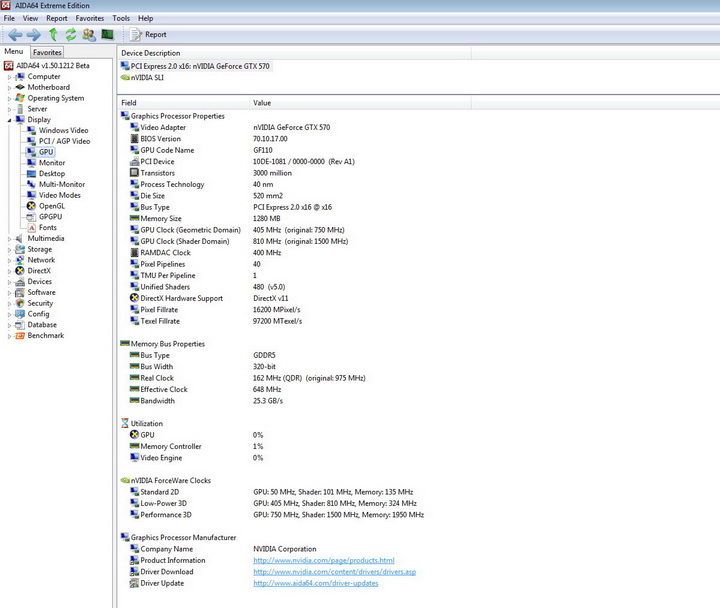Image resolution: width=720 pixels, height=608 pixels.
Task: Click the Motherboard category icon
Action: coord(20,87)
